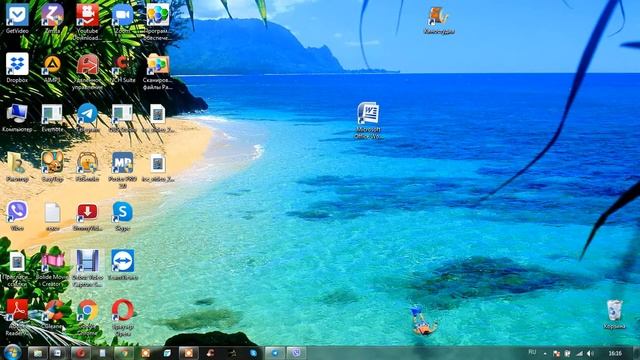Open the Telegram desktop shortcut
The image size is (640, 360).
point(87,114)
